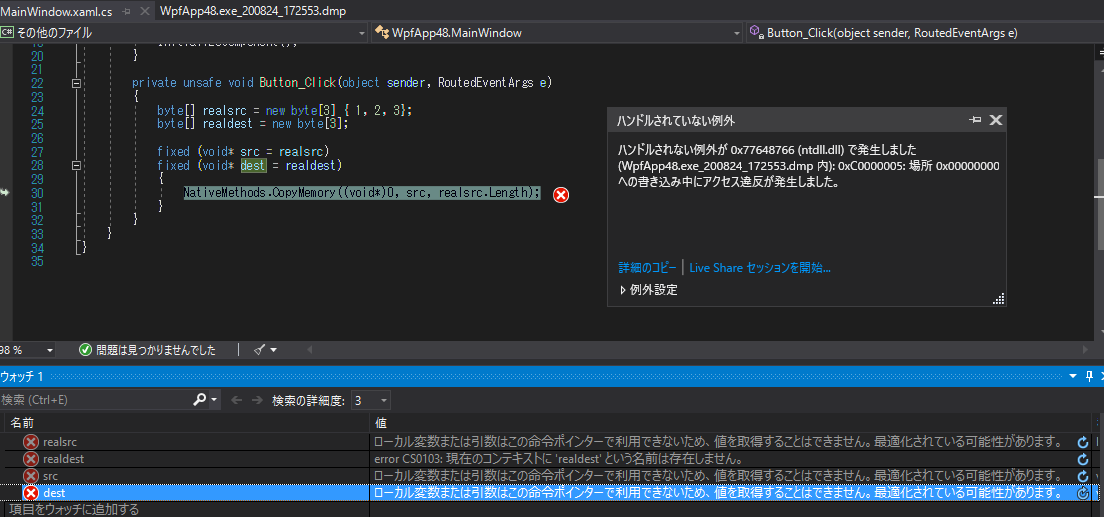
Task: Refresh the realdest watch value
Action: (1083, 459)
